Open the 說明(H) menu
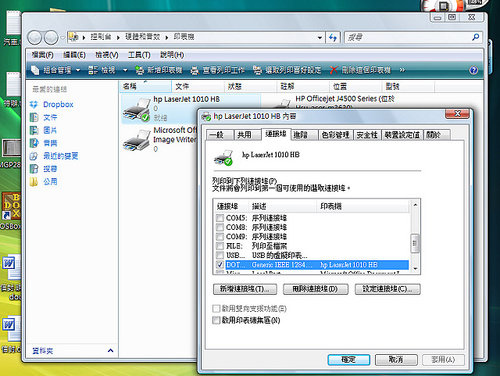 [x=172, y=55]
